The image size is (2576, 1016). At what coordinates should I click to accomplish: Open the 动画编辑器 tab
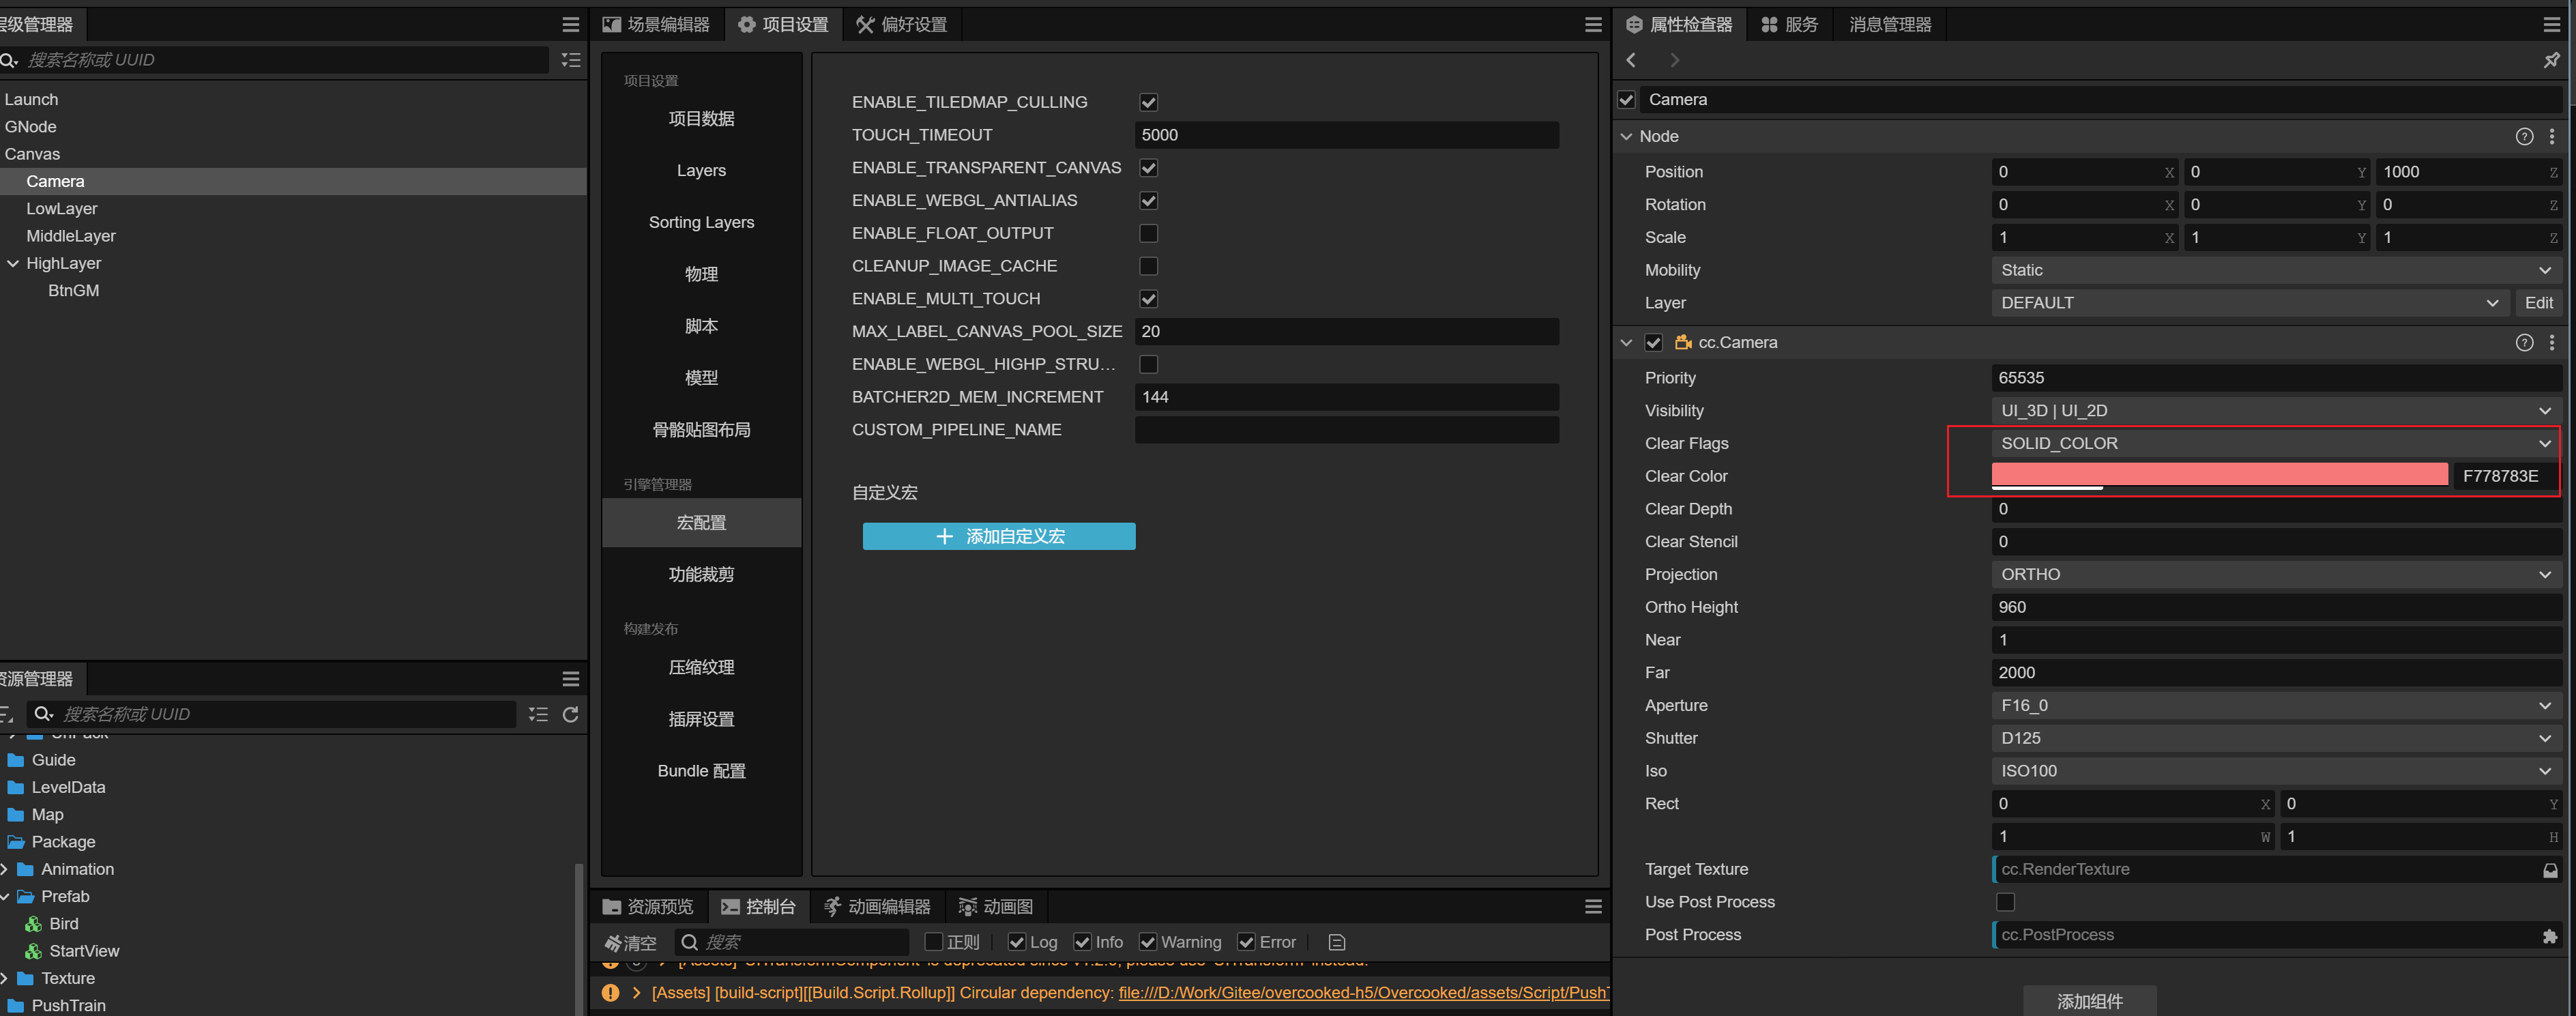point(877,906)
